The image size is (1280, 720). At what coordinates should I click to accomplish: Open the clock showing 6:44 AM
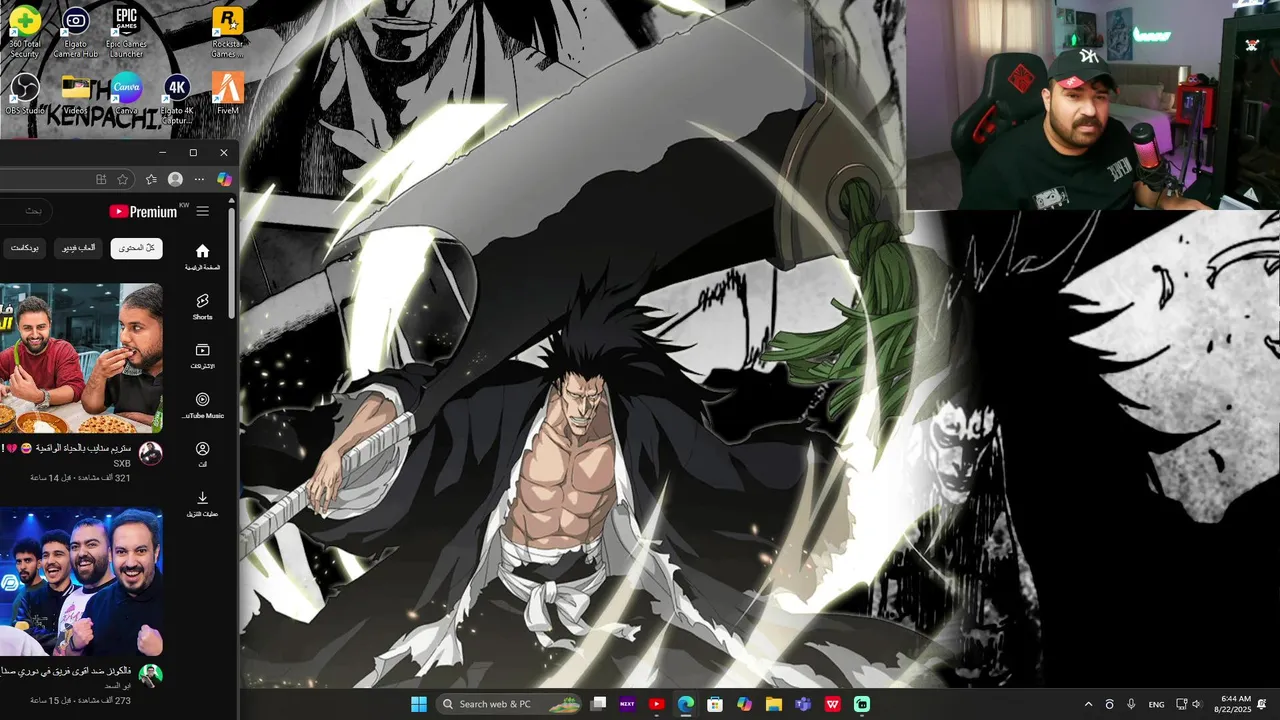click(x=1232, y=704)
